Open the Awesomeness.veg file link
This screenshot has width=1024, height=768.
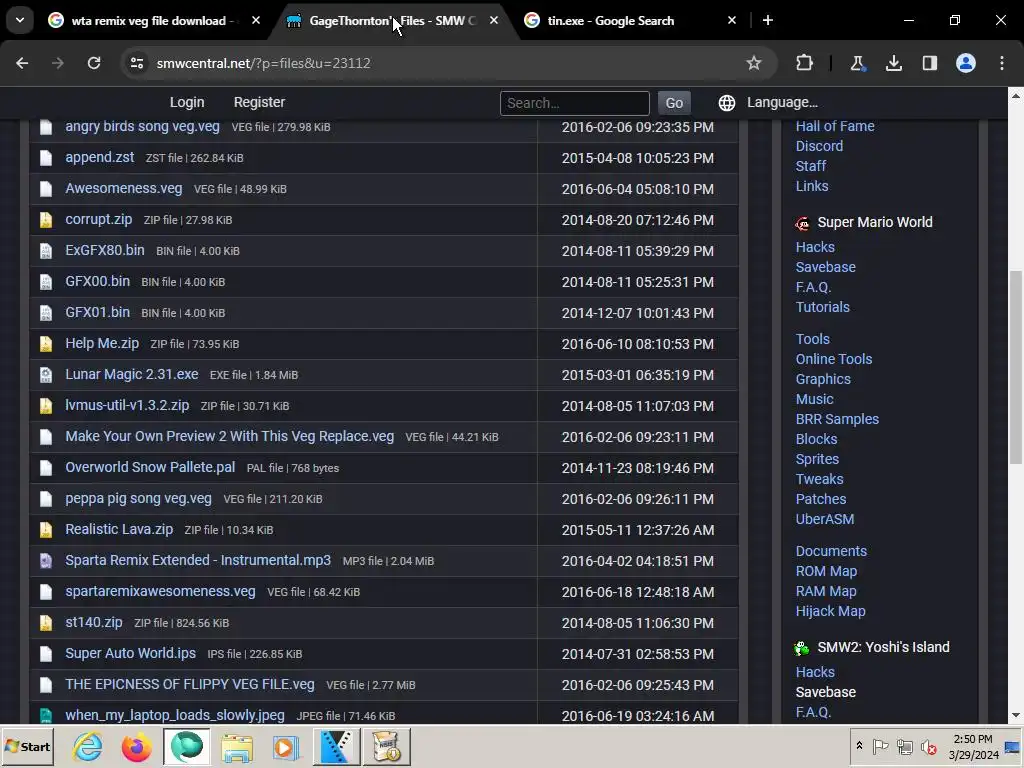[x=123, y=188]
